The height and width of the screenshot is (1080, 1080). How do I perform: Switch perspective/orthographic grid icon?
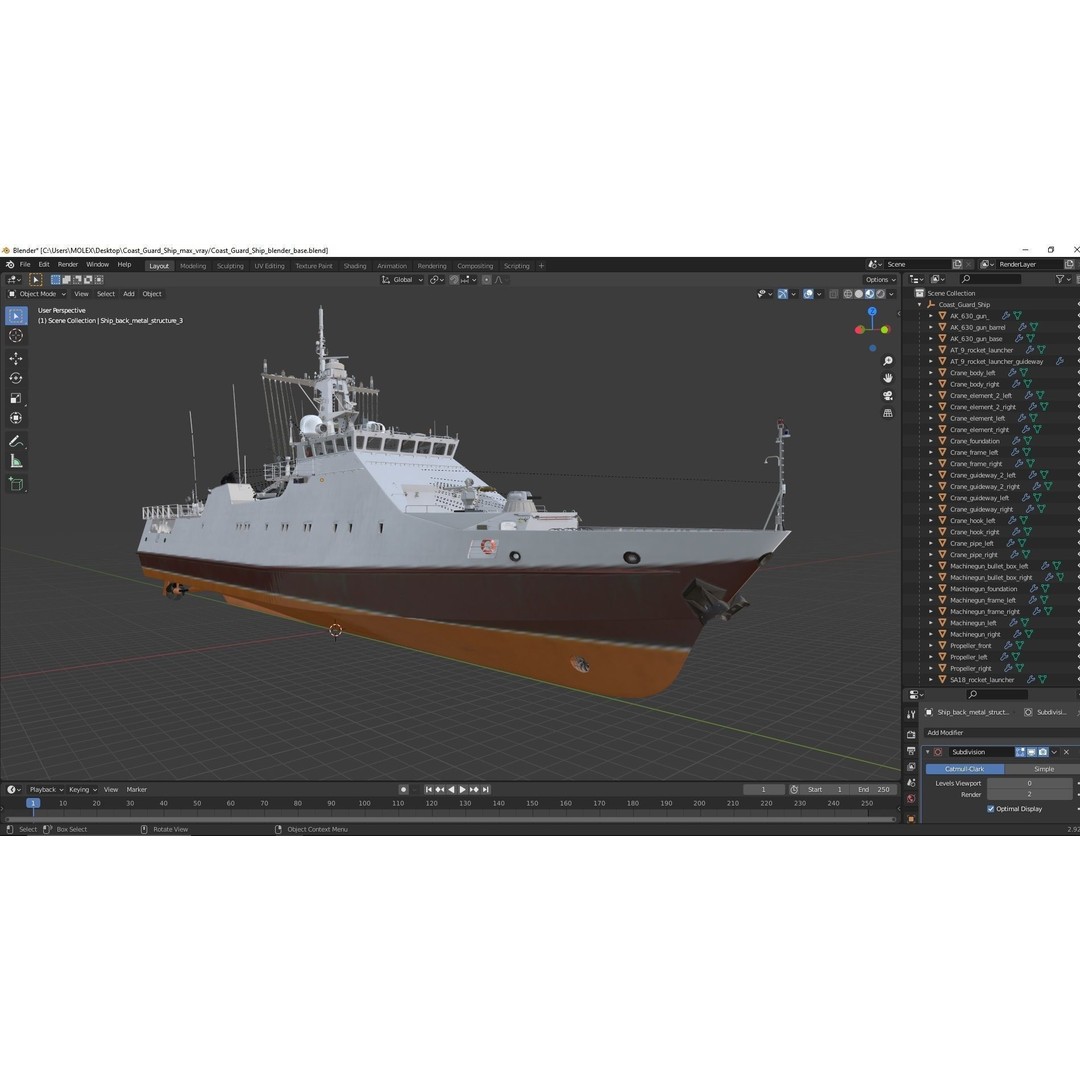[x=888, y=413]
